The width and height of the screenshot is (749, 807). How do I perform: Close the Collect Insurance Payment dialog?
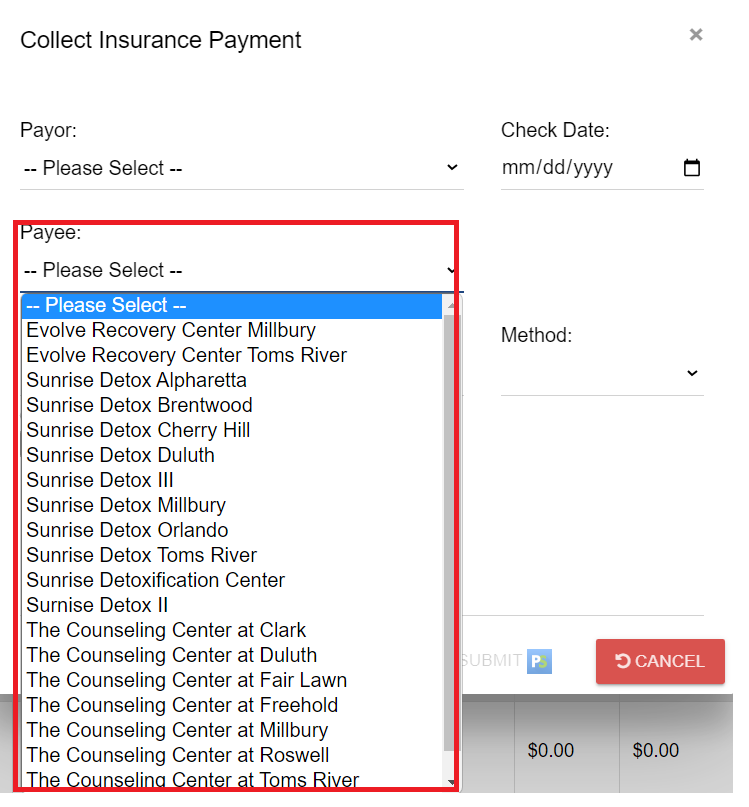(x=696, y=35)
